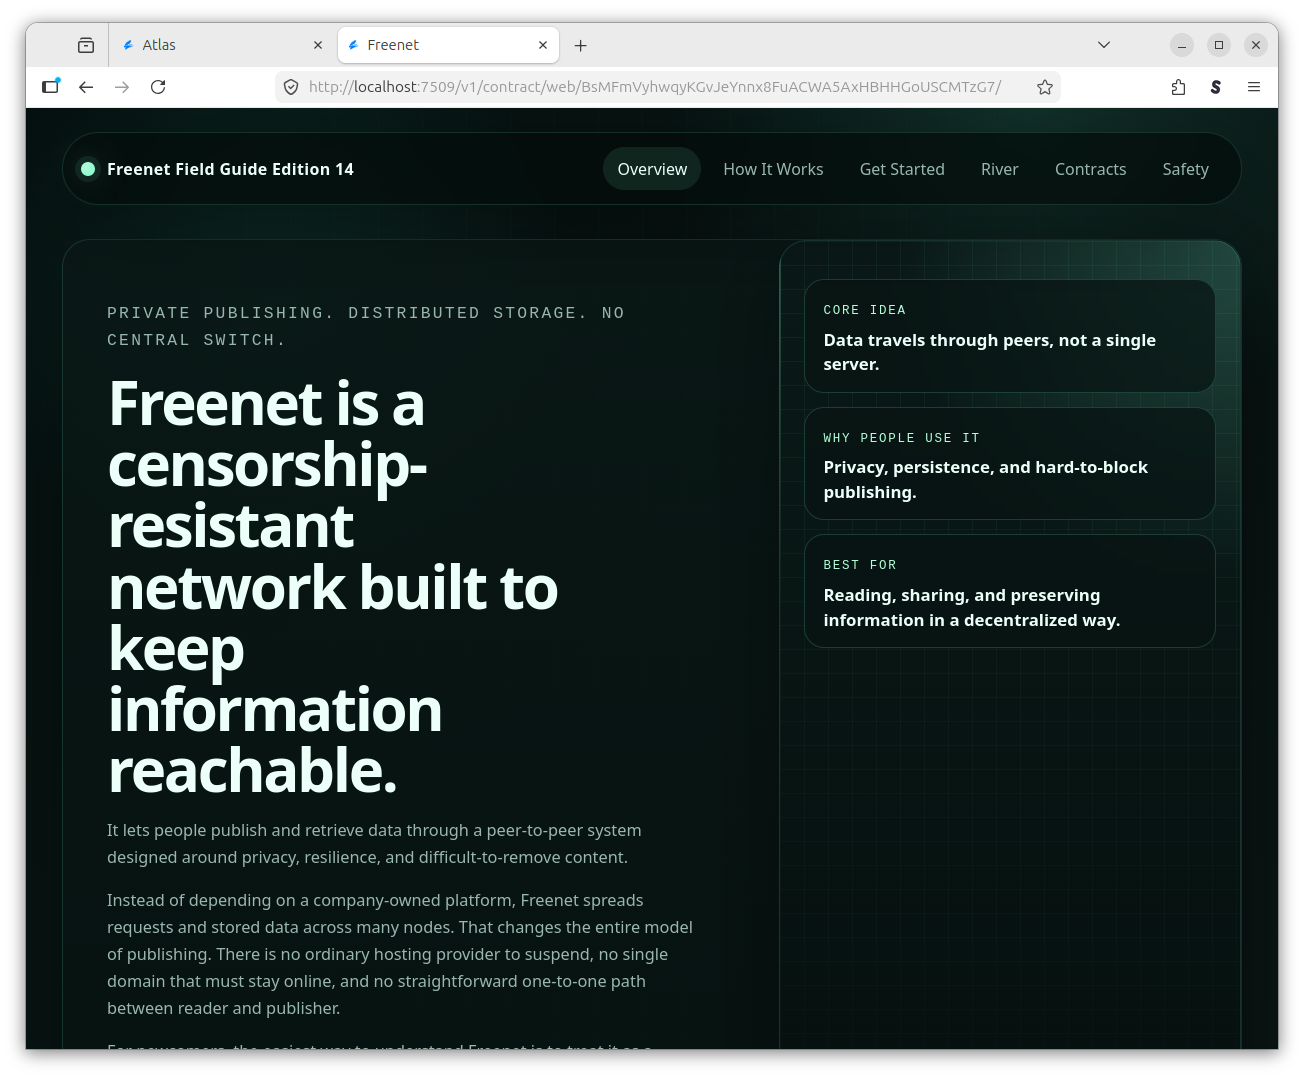
Task: Click the Why People Use It card
Action: click(x=1010, y=463)
